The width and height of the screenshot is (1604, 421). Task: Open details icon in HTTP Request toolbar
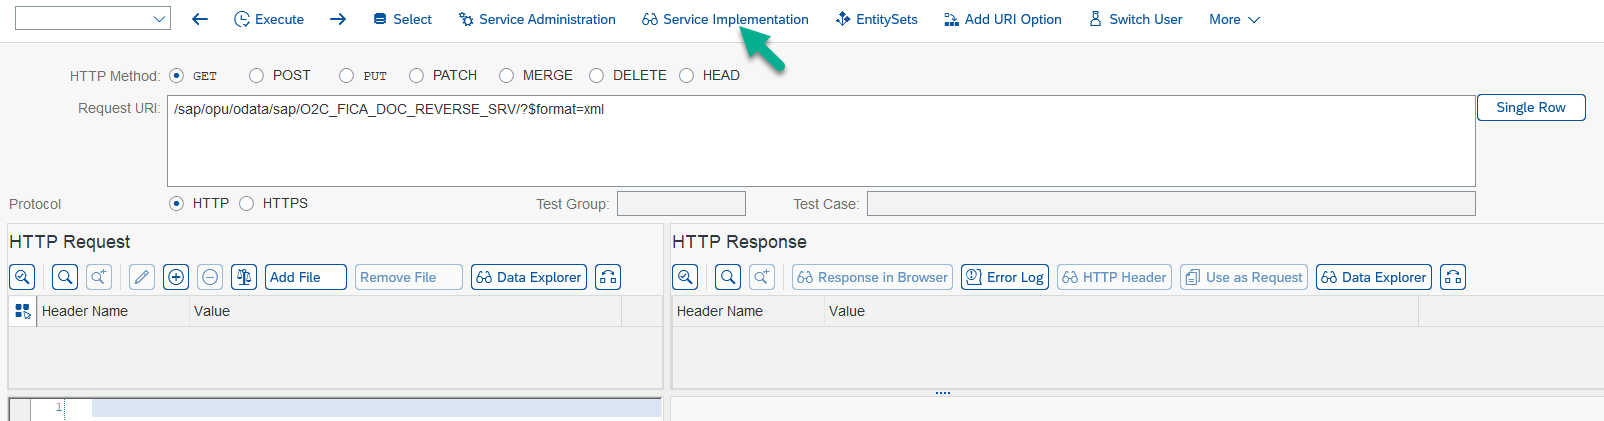pyautogui.click(x=22, y=277)
